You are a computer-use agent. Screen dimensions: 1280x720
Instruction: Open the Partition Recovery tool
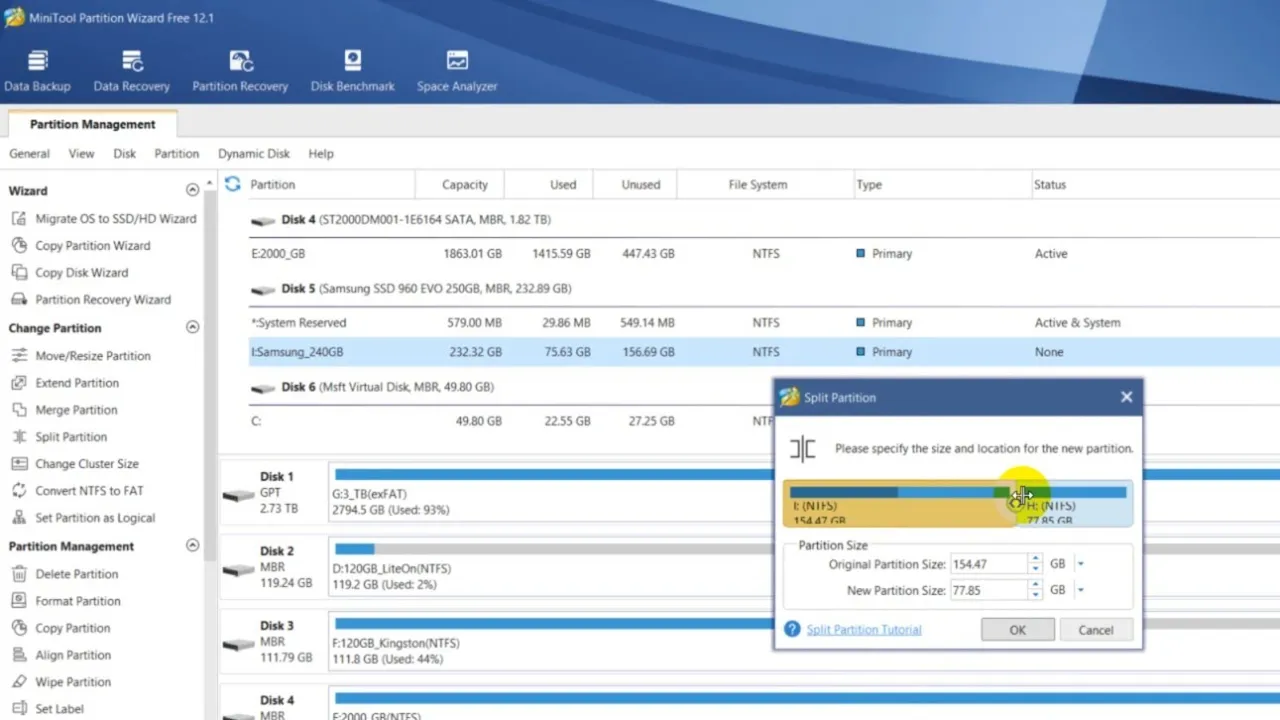(240, 71)
